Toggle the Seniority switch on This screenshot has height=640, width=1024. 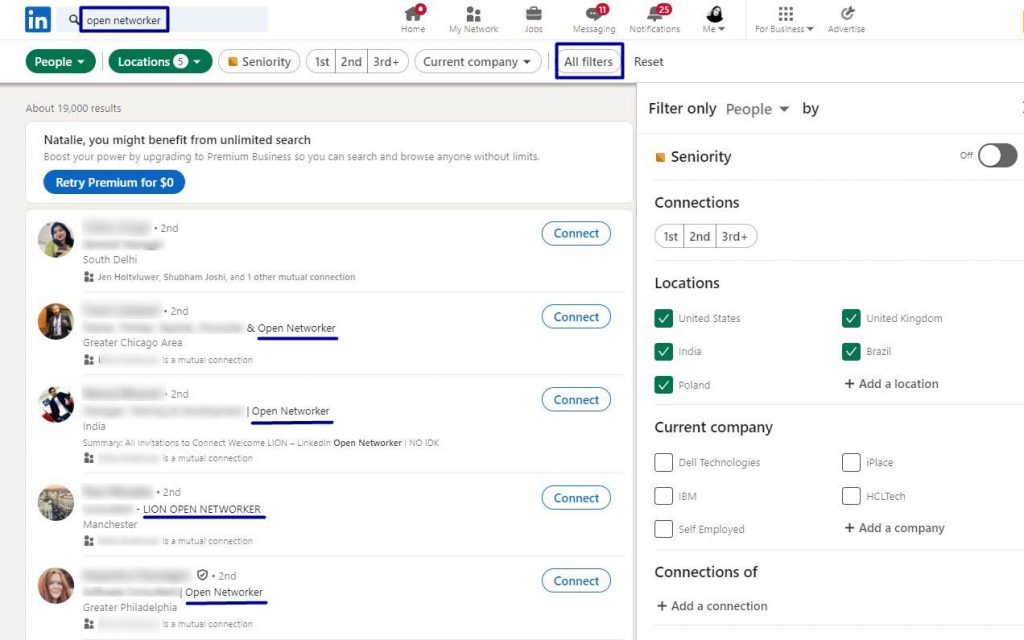(x=997, y=155)
